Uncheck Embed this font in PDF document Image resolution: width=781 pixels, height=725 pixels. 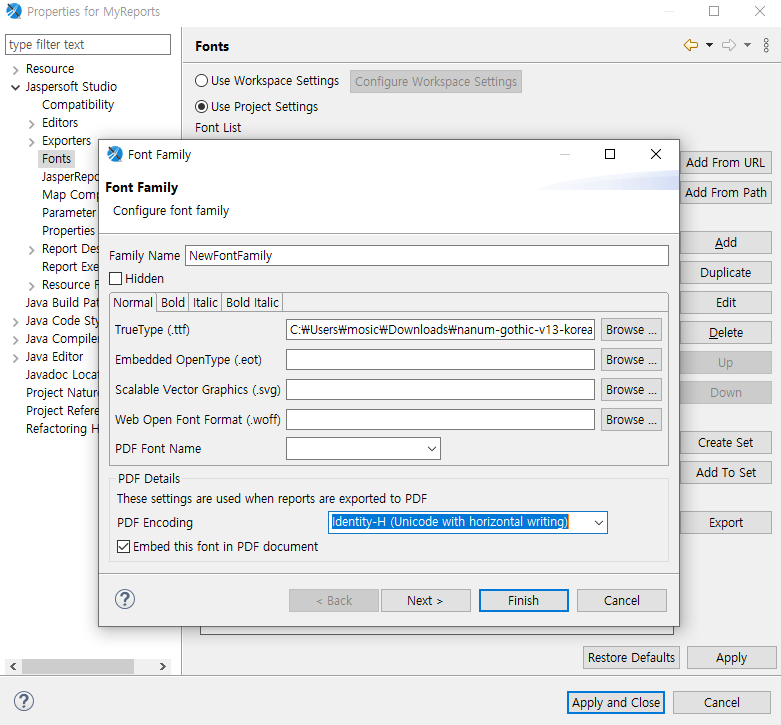tap(124, 546)
